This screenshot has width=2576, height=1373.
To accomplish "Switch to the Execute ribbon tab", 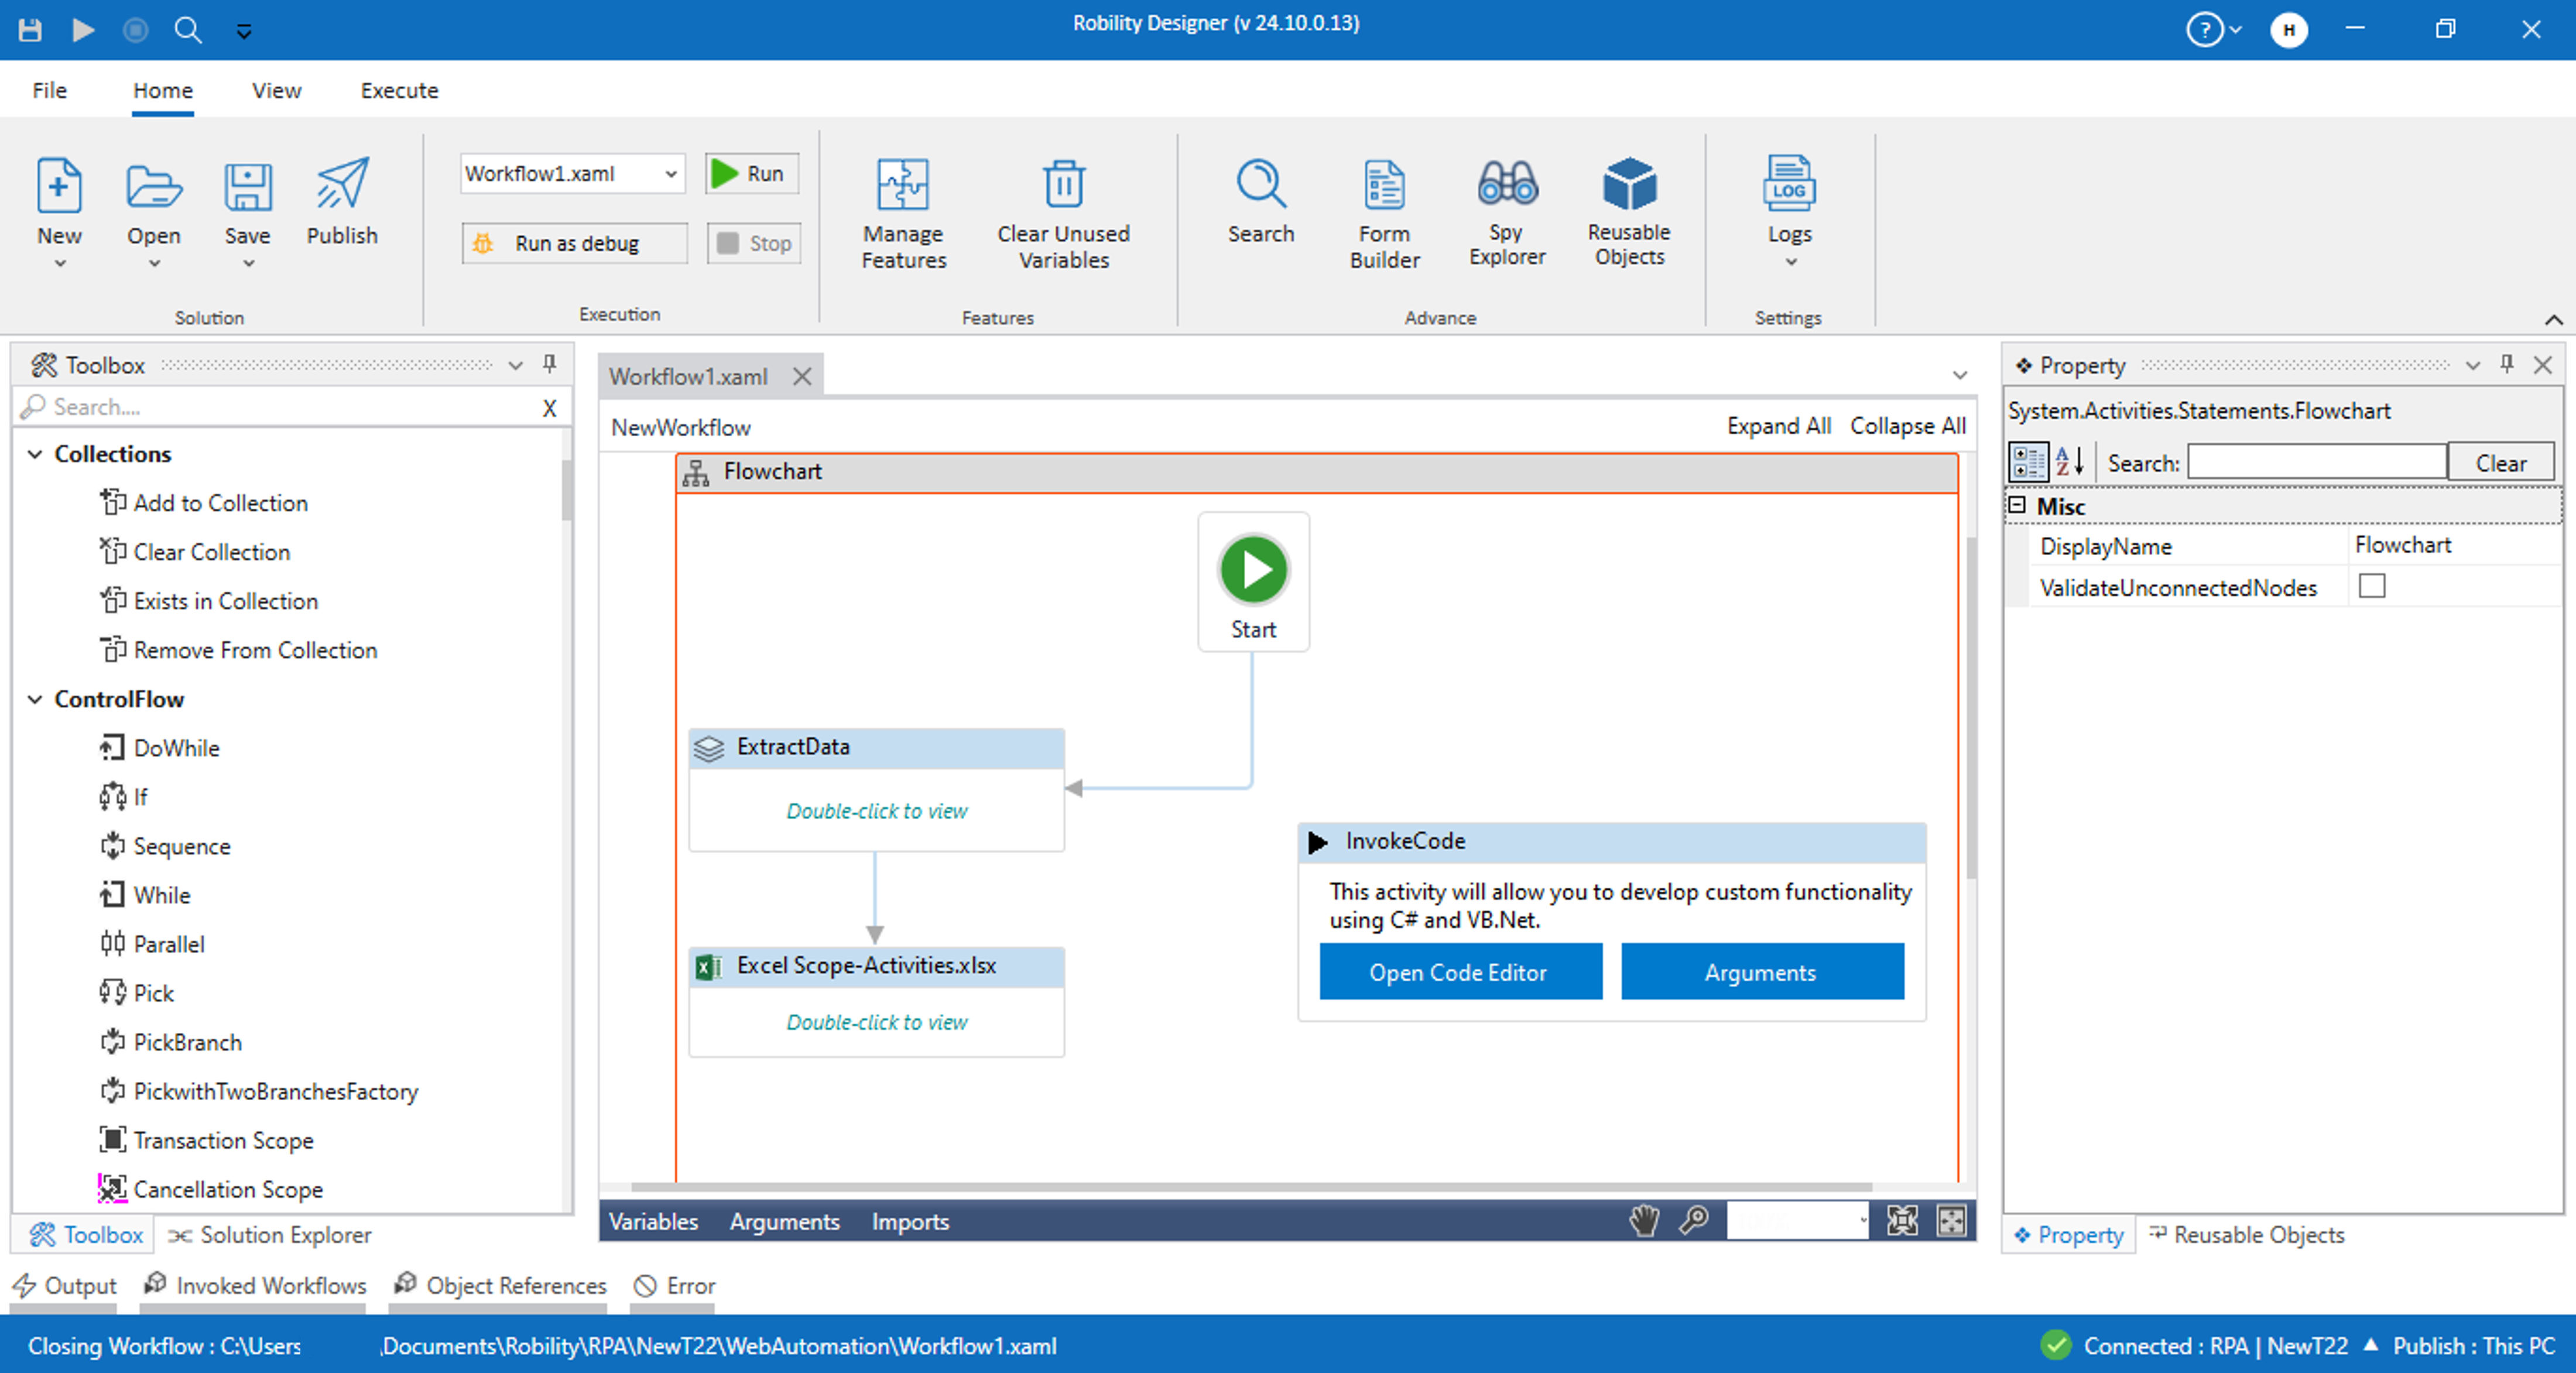I will tap(399, 90).
